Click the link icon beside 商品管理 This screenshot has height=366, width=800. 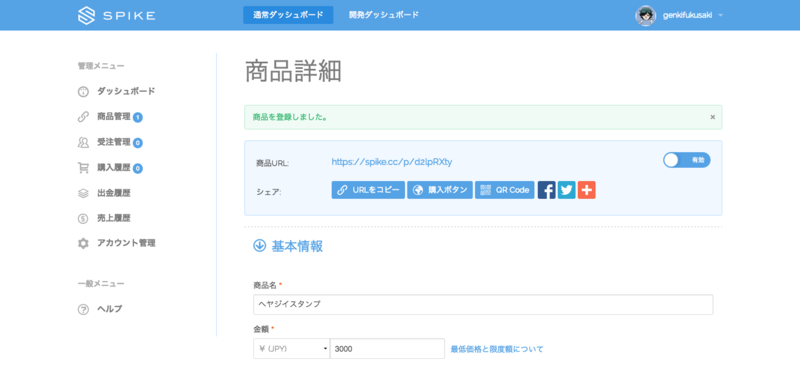[x=83, y=117]
